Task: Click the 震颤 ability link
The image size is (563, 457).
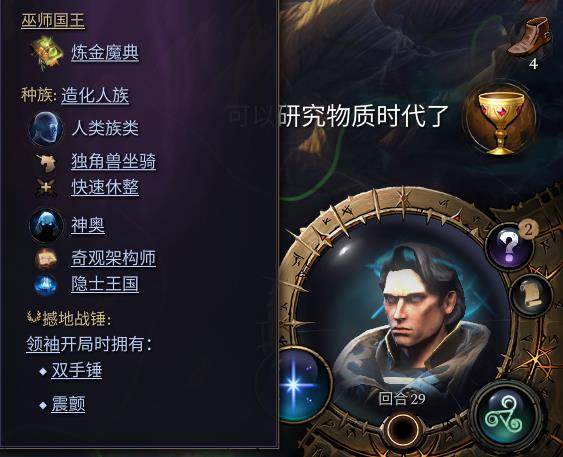Action: pyautogui.click(x=68, y=404)
